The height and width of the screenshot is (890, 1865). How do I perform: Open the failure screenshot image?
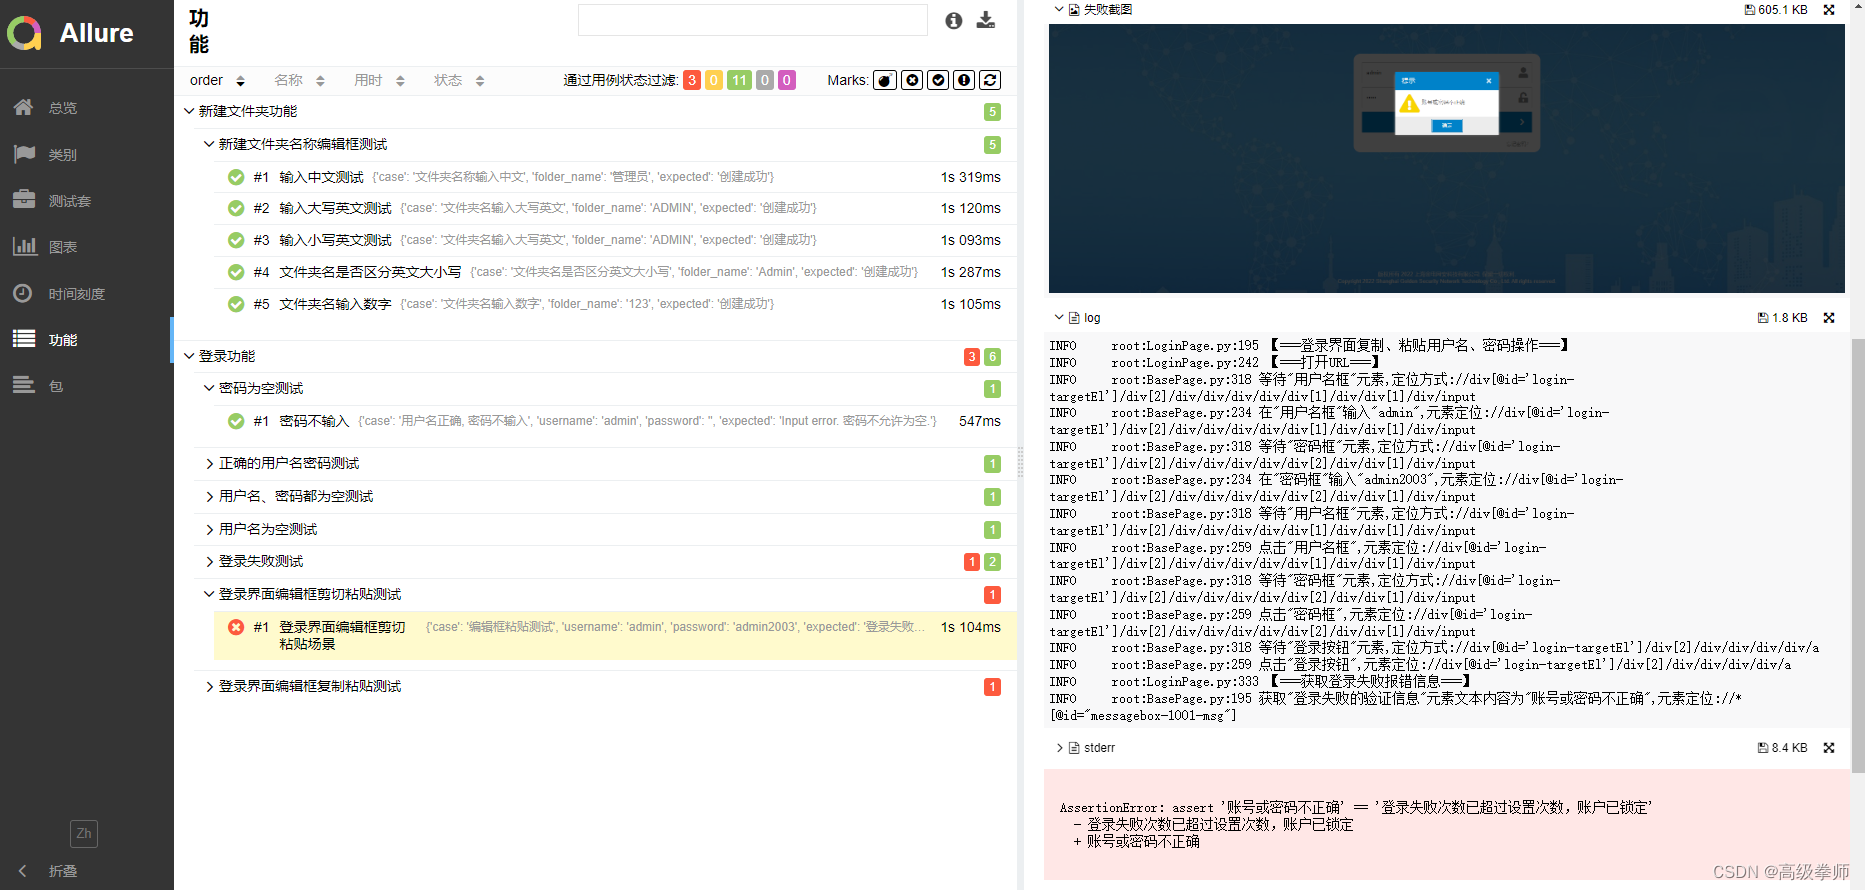point(1446,158)
